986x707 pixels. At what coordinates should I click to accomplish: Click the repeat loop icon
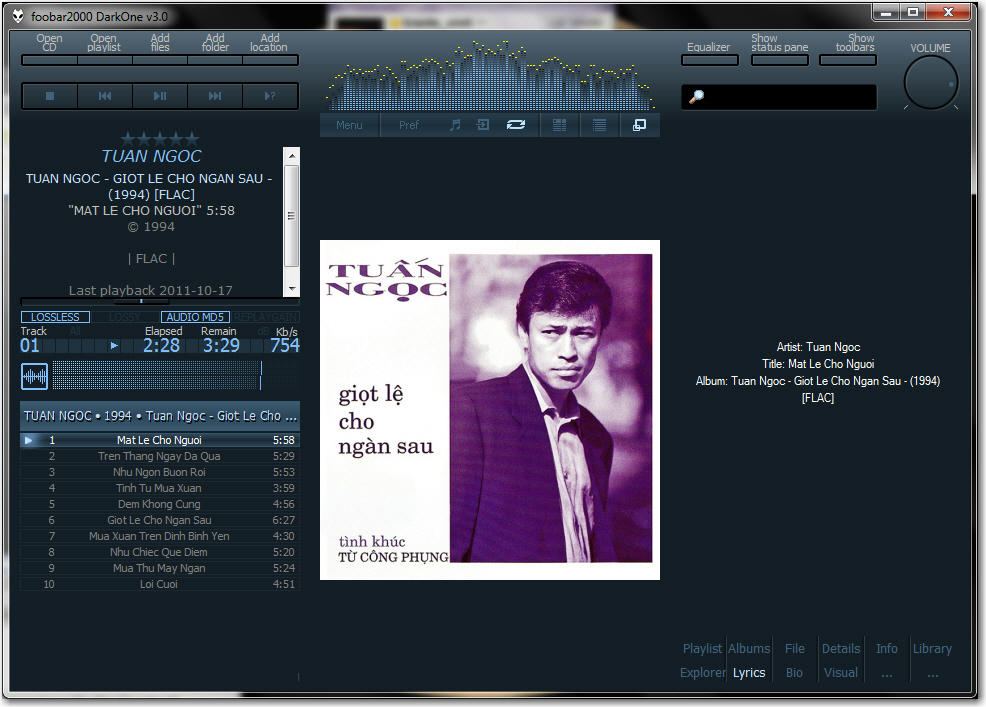pyautogui.click(x=516, y=125)
